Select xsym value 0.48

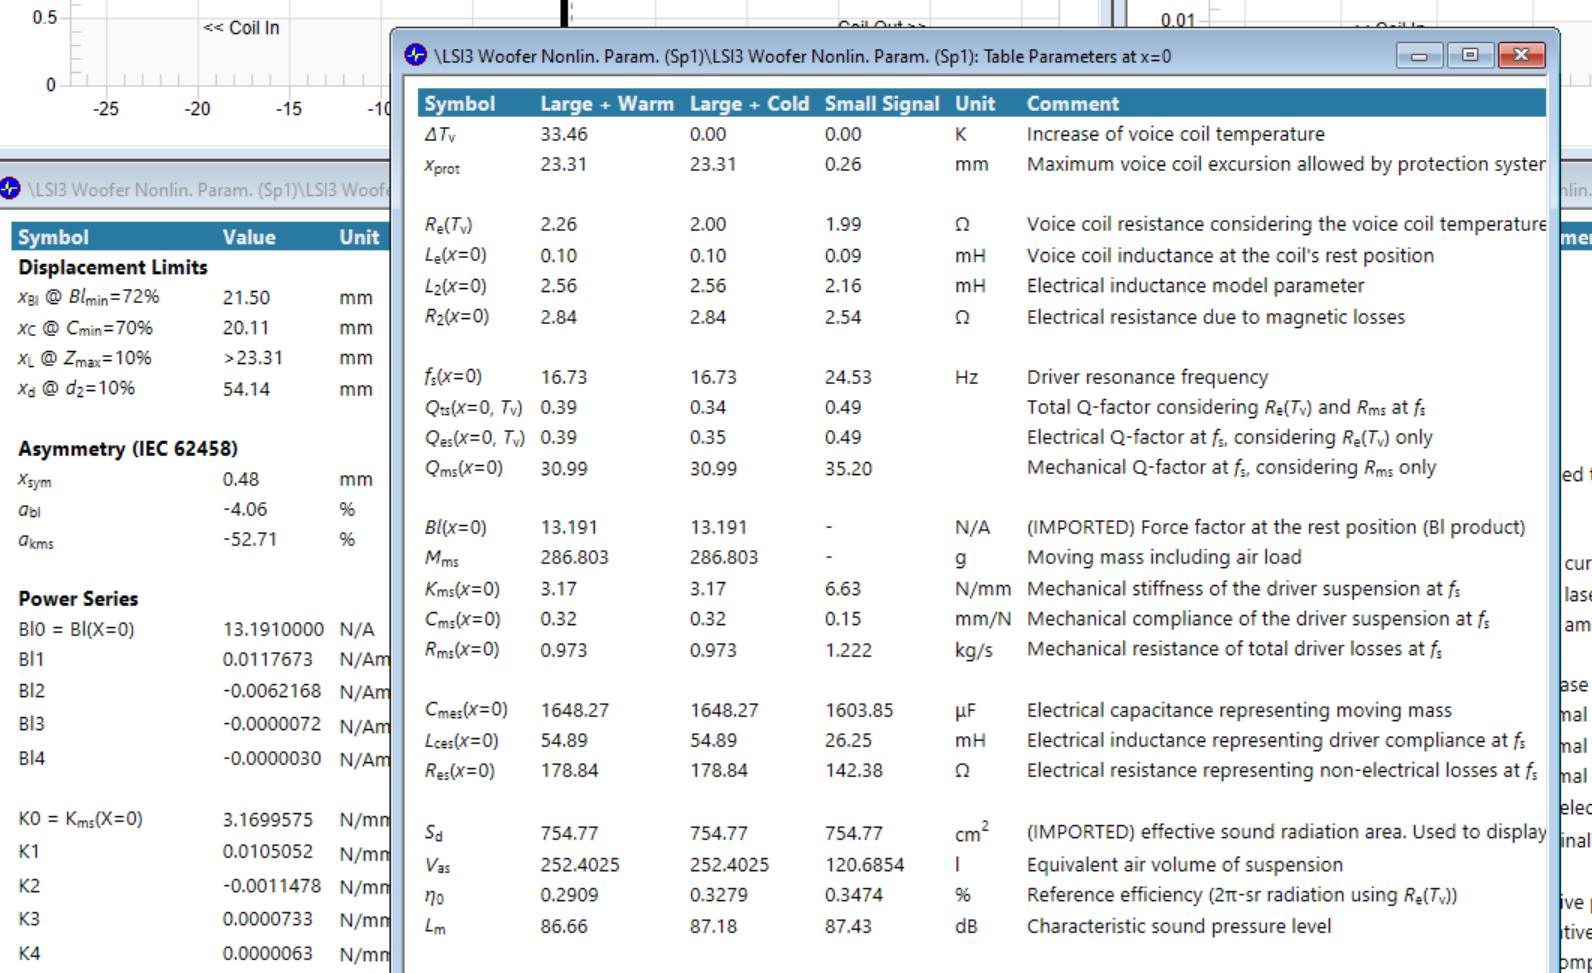click(x=241, y=479)
